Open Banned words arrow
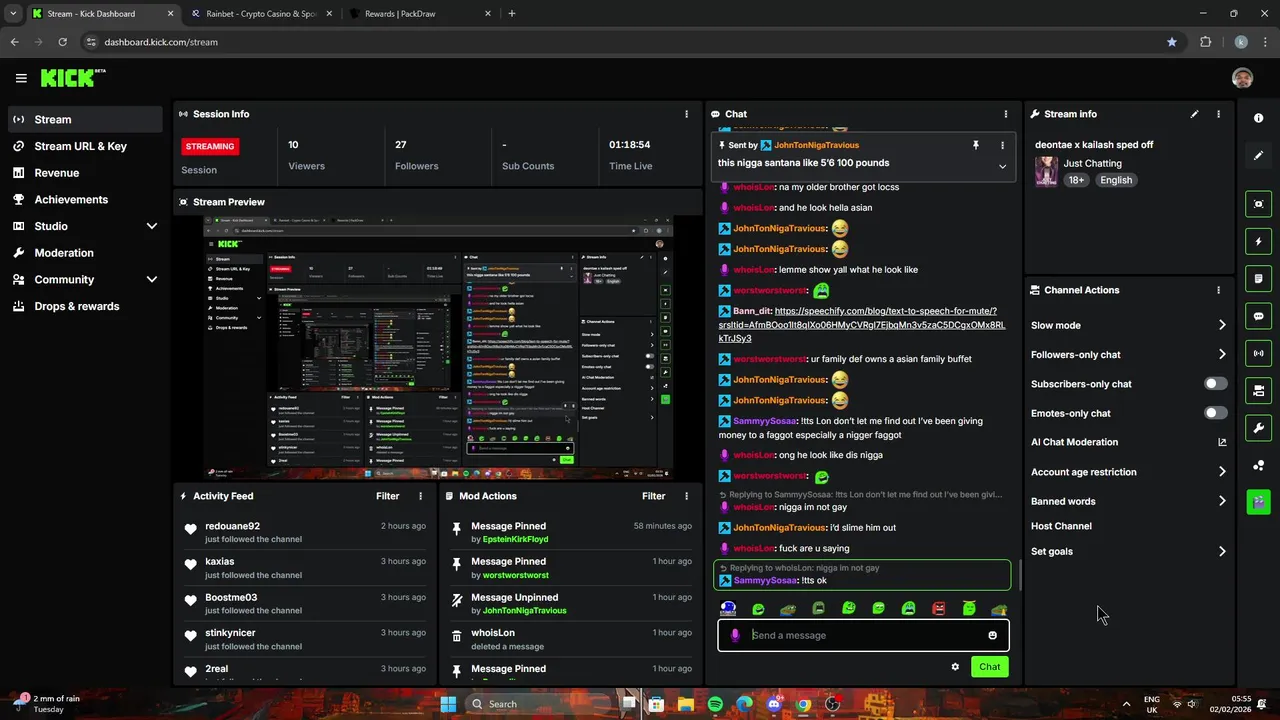Screen dimensions: 1280x720 [x=1222, y=501]
